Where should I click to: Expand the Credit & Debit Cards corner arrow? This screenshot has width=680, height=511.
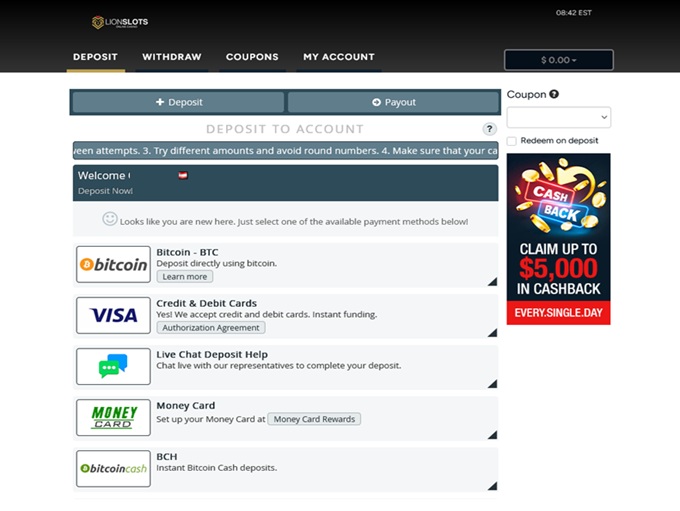492,333
